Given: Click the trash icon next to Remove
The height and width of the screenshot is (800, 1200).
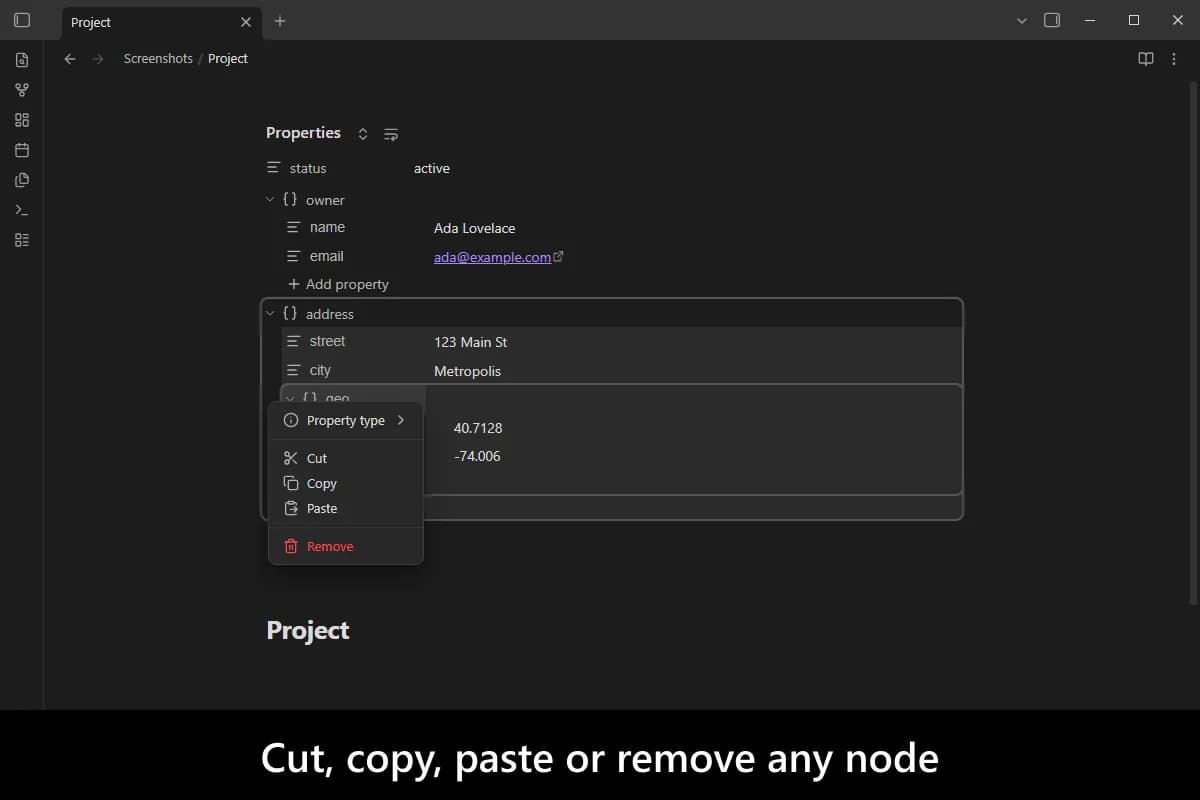Looking at the screenshot, I should (291, 546).
